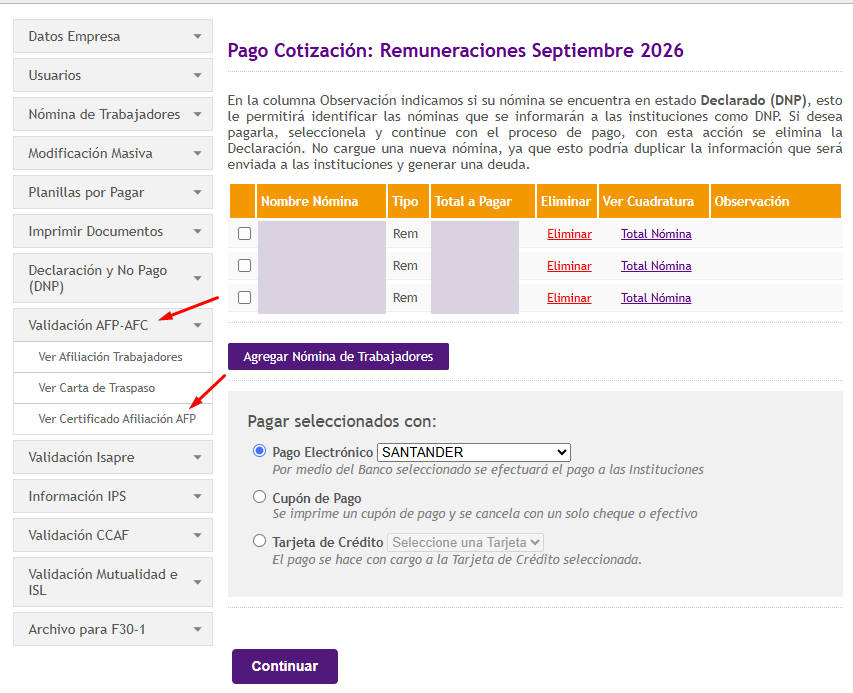Open Ver Carta de Traspaso

click(x=113, y=388)
